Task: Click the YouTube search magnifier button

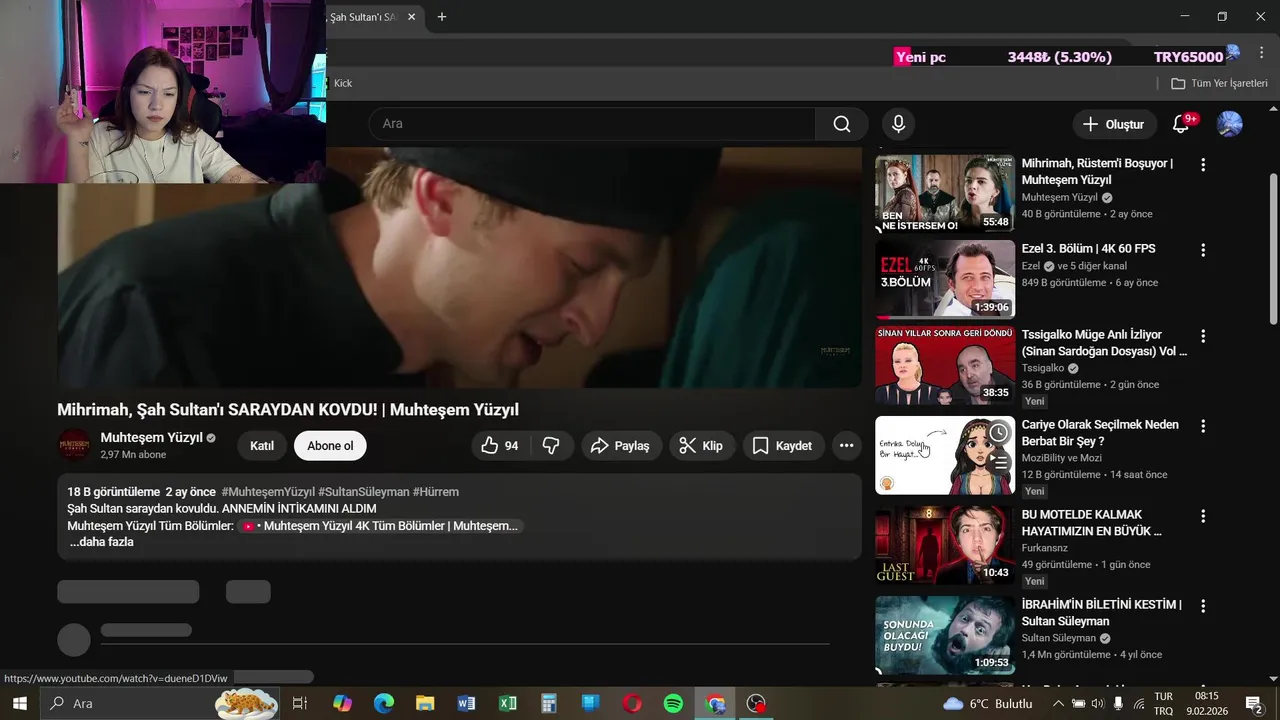Action: point(842,124)
